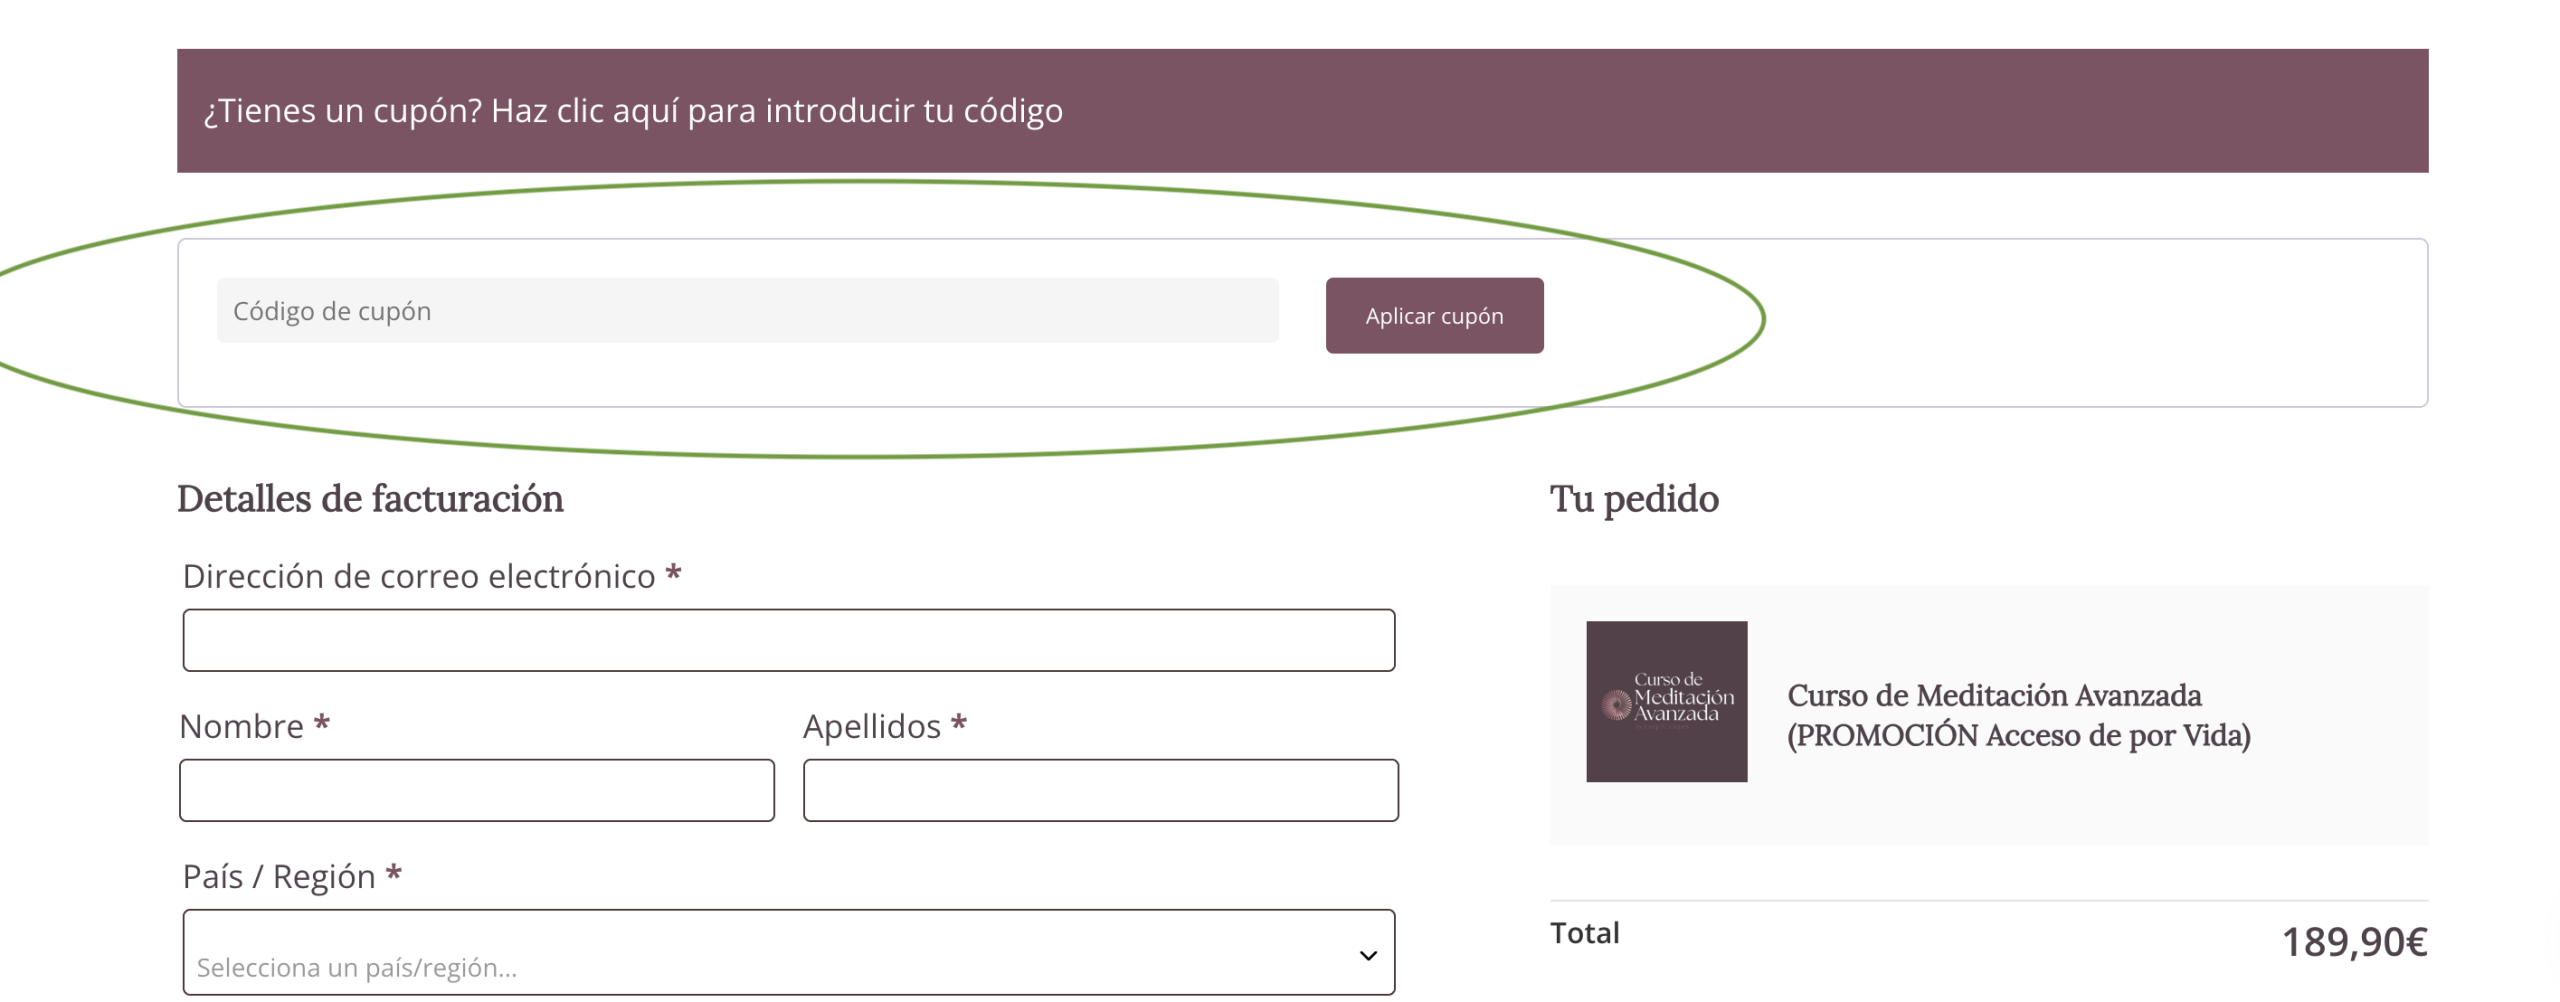Click the Apellidos field label
Image resolution: width=2560 pixels, height=1002 pixels.
click(871, 726)
